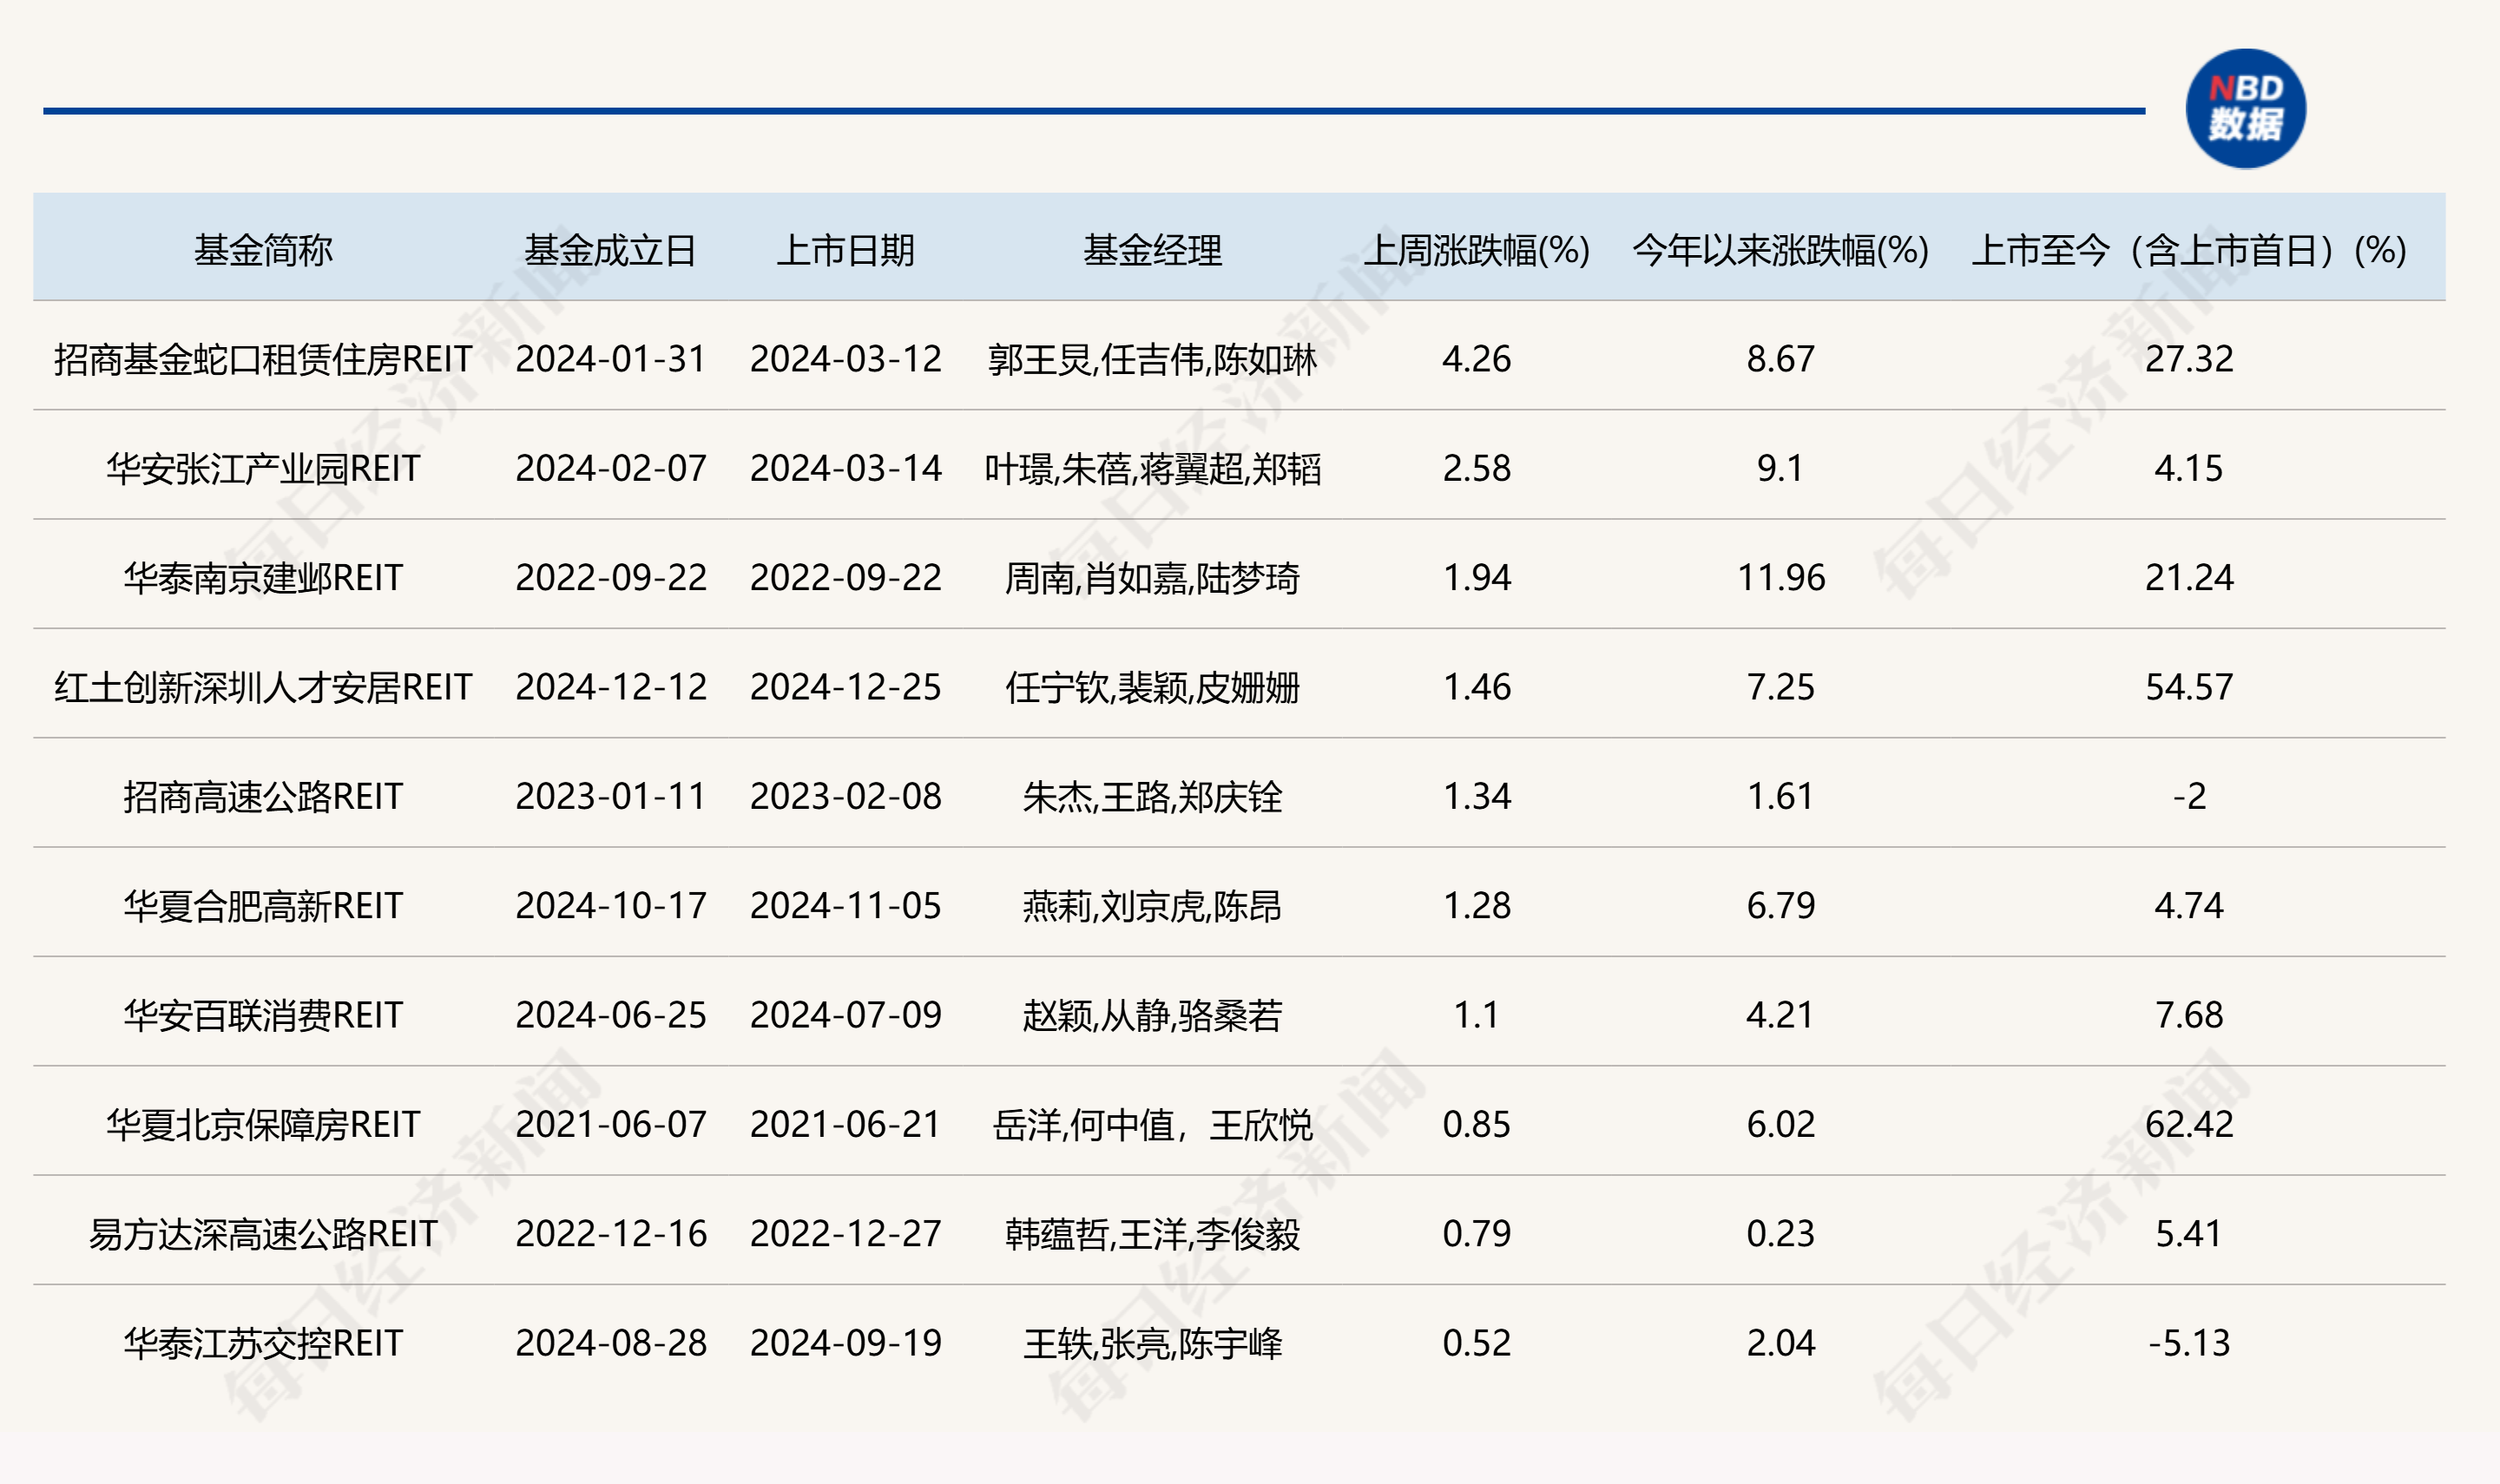Viewport: 2500px width, 1484px height.
Task: Select 华安百联消费REIT row
Action: click(x=262, y=1016)
